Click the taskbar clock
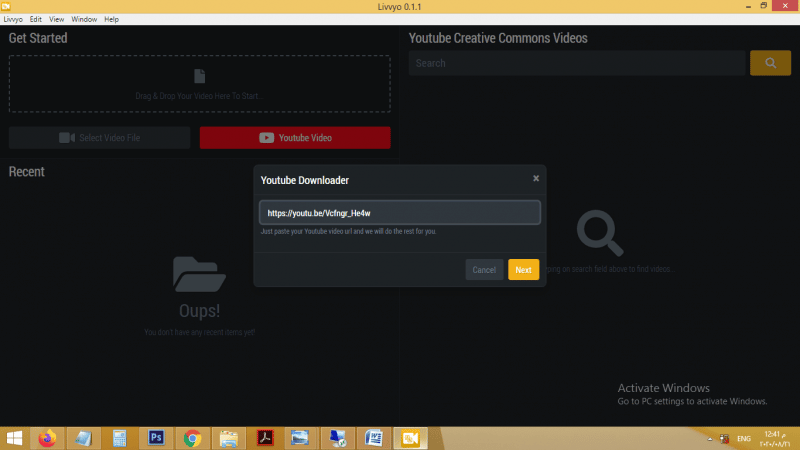 click(774, 439)
